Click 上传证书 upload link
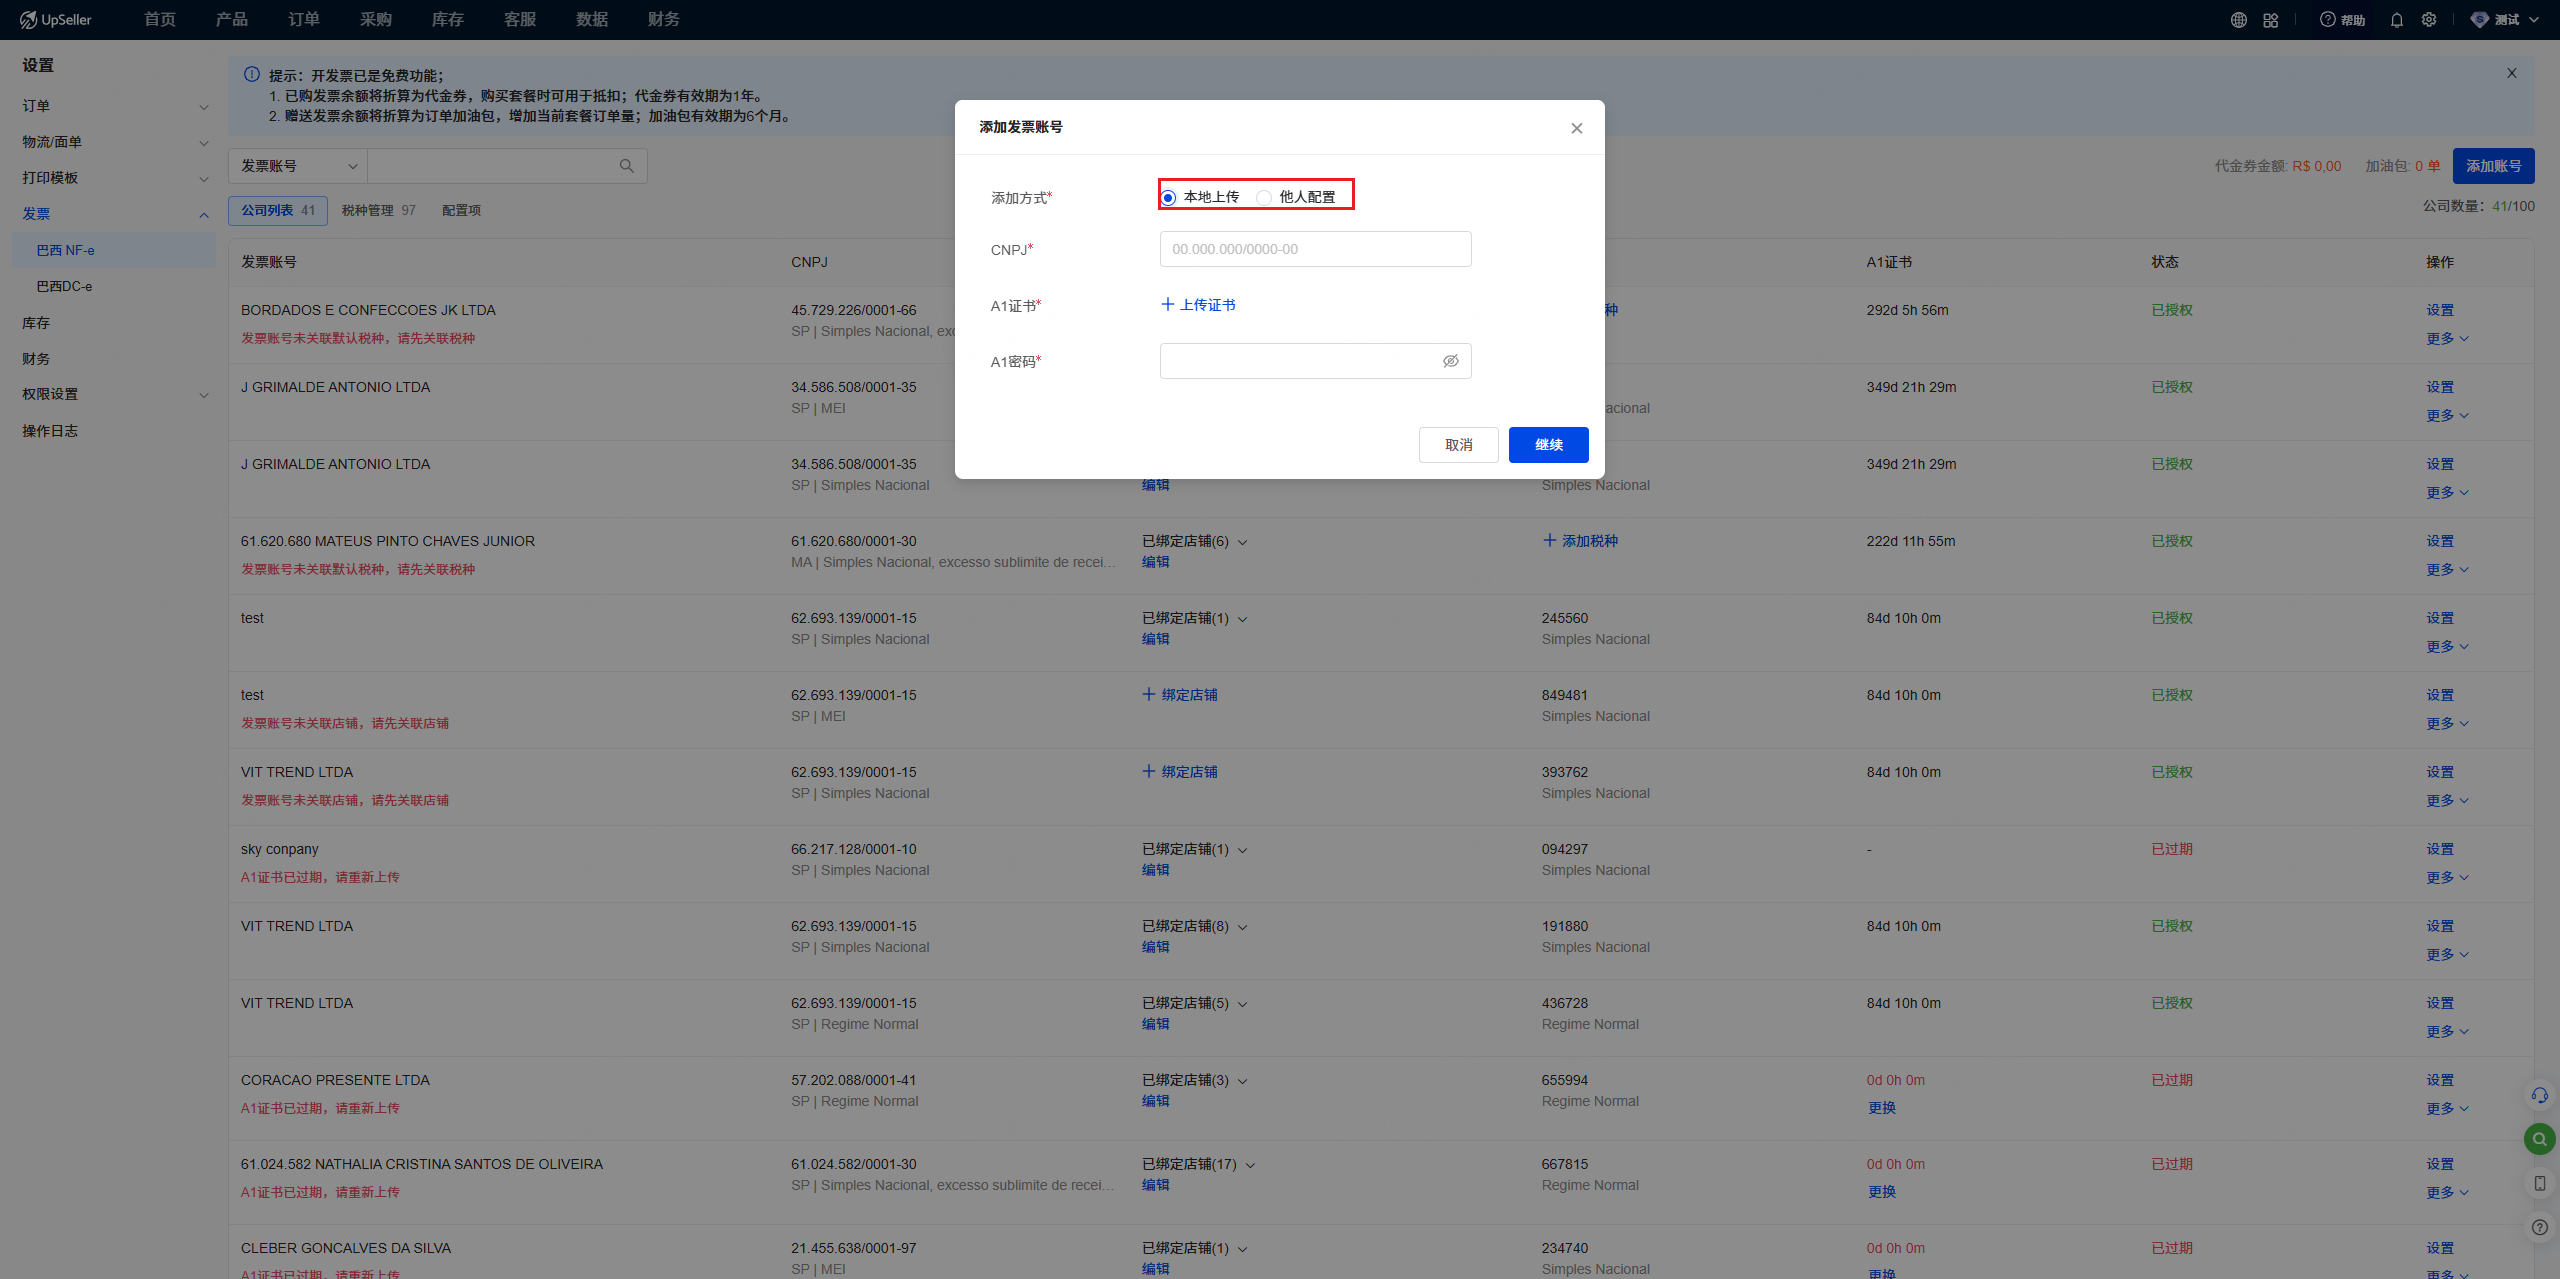The image size is (2560, 1279). point(1198,305)
